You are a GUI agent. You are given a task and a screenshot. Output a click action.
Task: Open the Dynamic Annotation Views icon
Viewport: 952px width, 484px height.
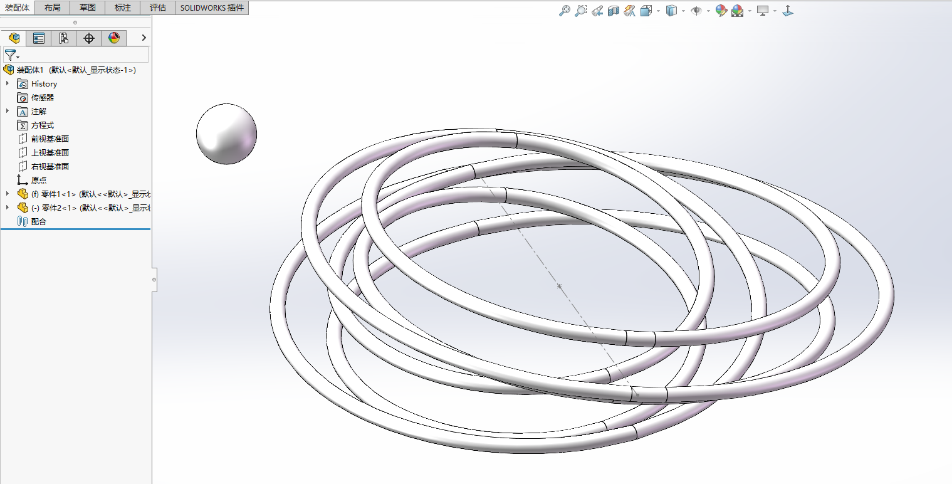coord(630,10)
